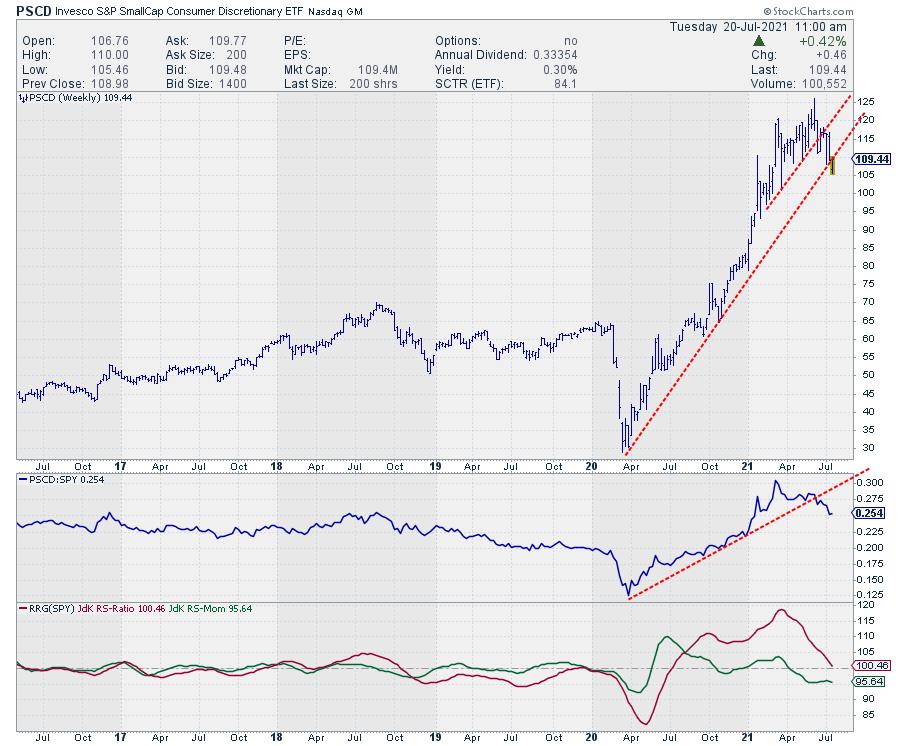Click the 0.254 relative strength axis tag
Viewport: 900px width, 746px height.
866,513
